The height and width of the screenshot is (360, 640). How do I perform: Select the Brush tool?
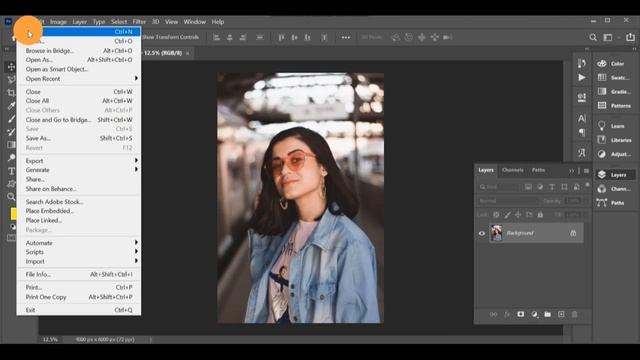coord(11,119)
